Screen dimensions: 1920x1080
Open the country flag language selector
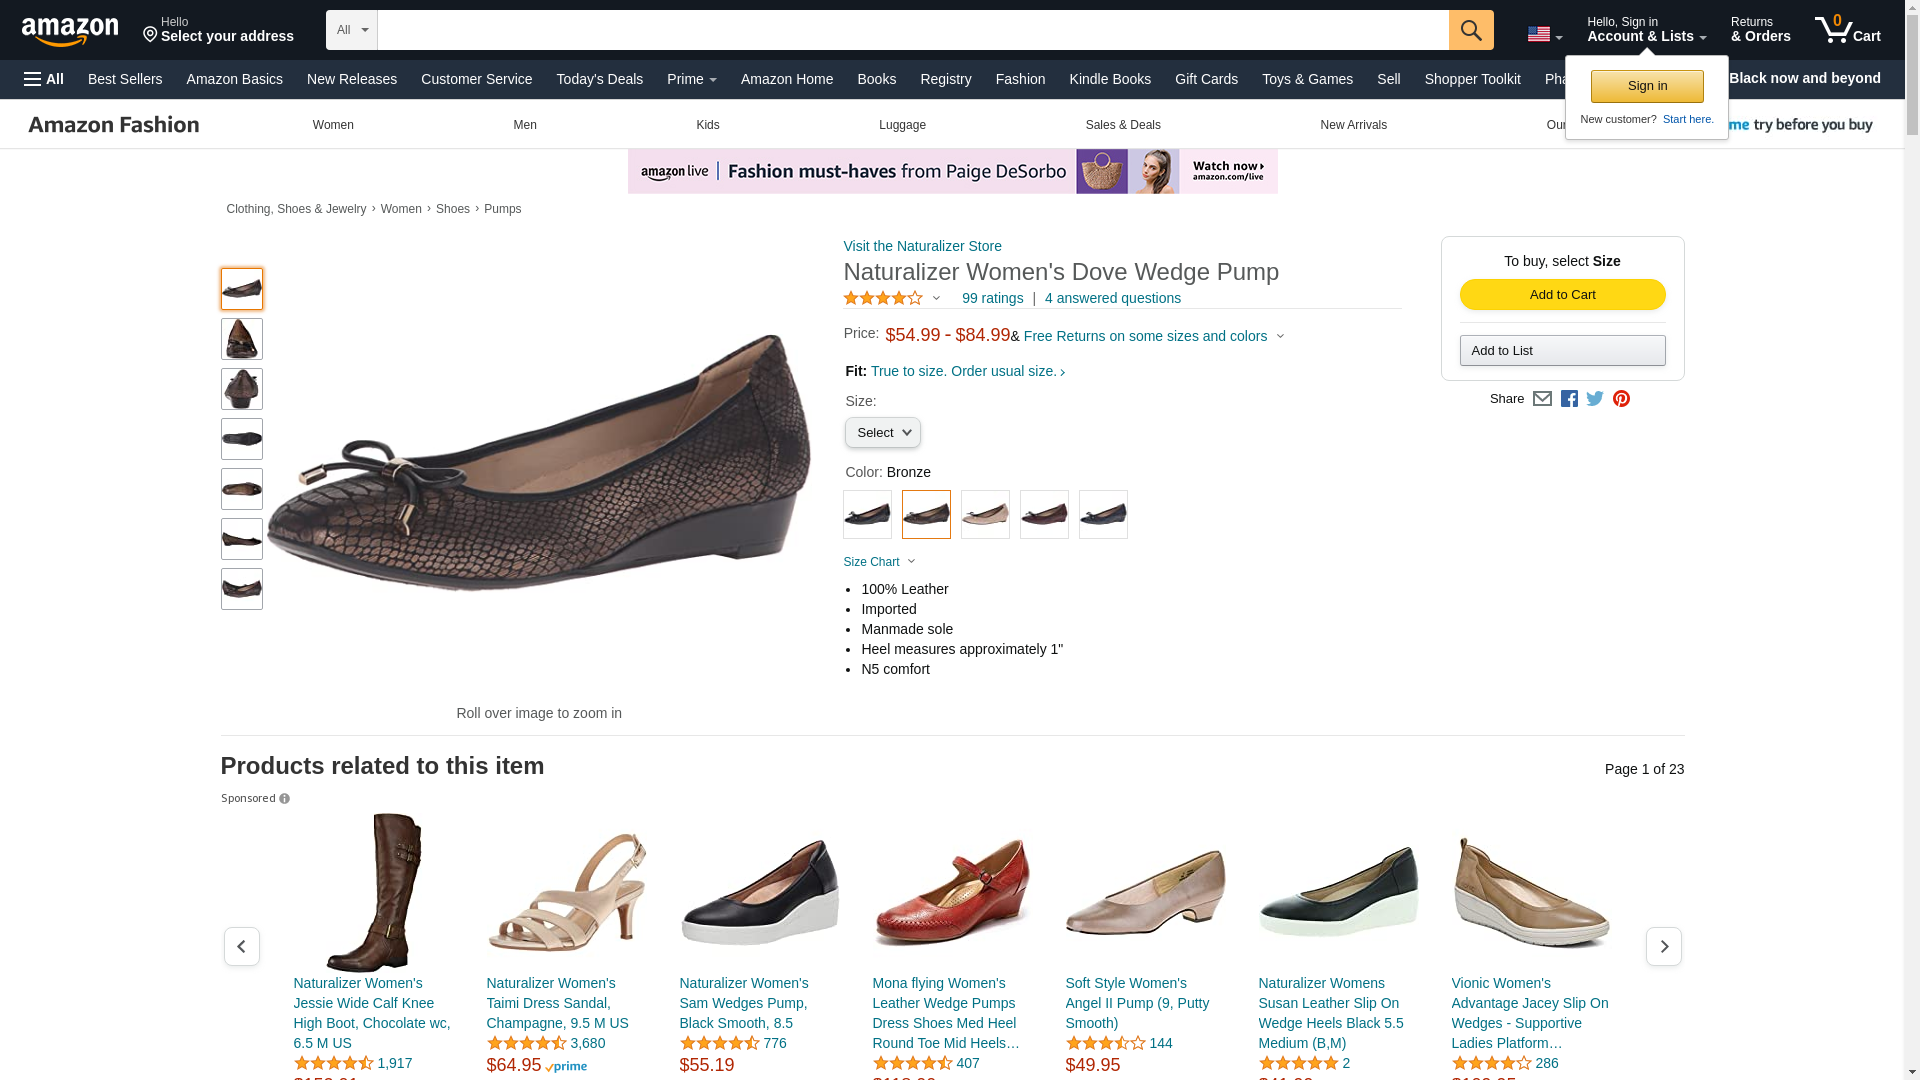(1544, 35)
